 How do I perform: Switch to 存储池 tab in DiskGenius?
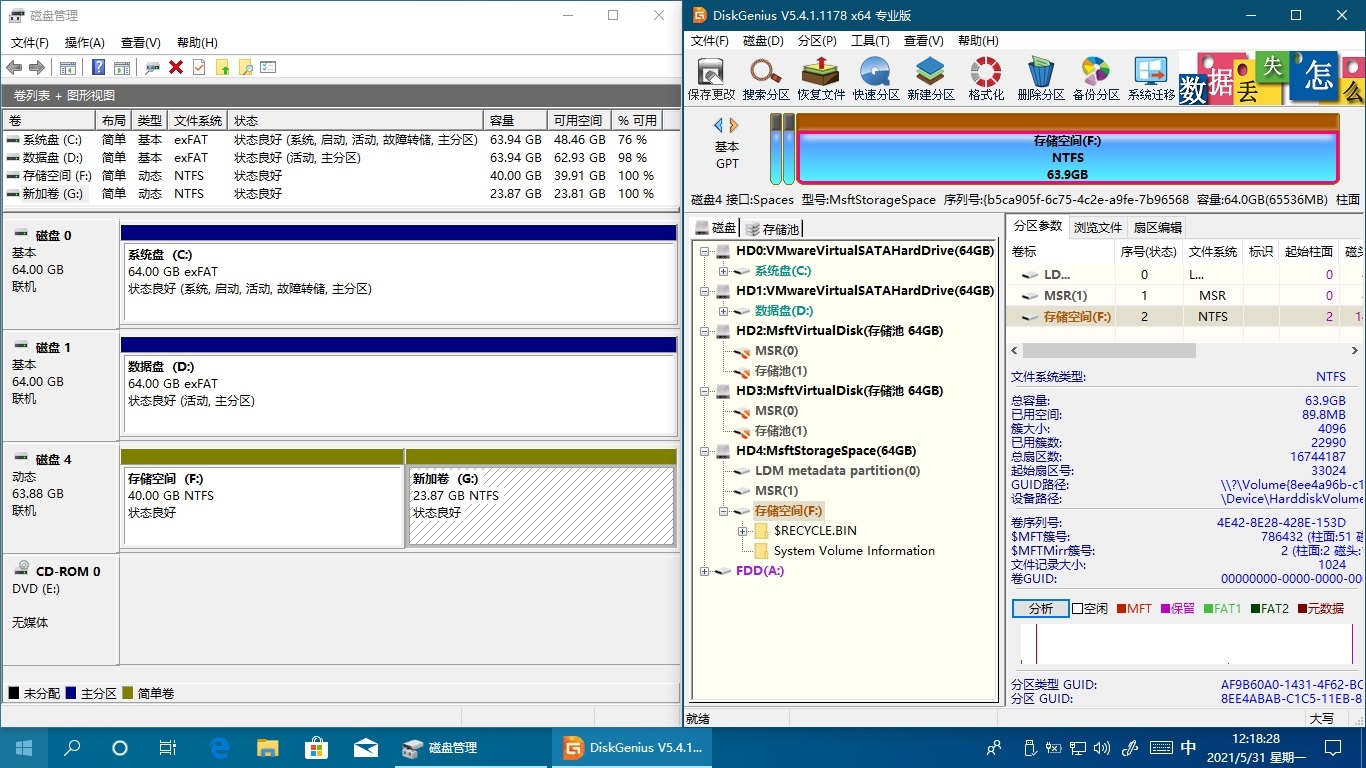(x=772, y=229)
